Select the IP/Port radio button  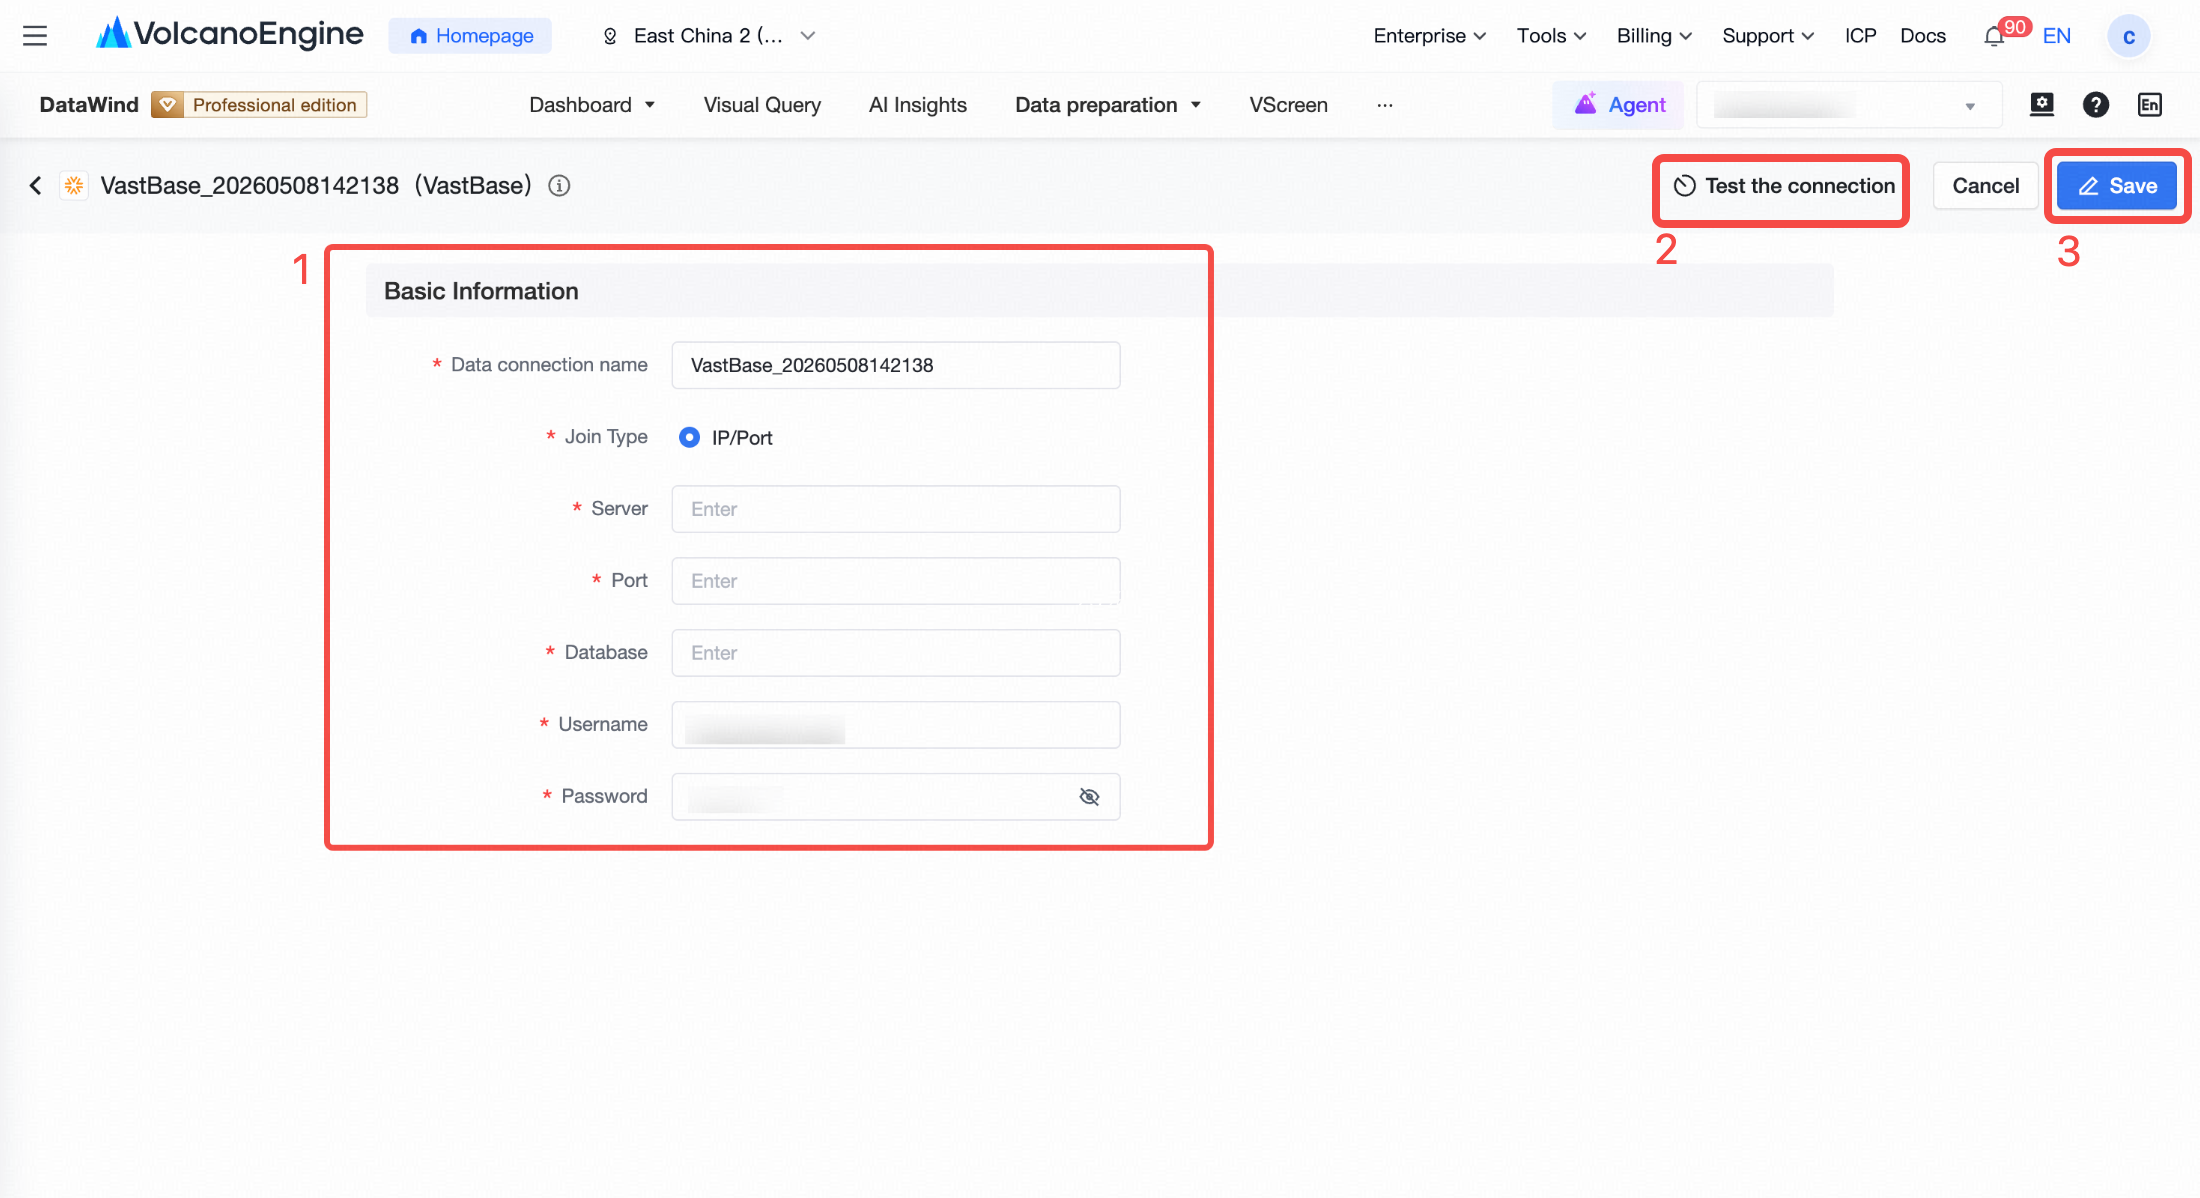(689, 438)
